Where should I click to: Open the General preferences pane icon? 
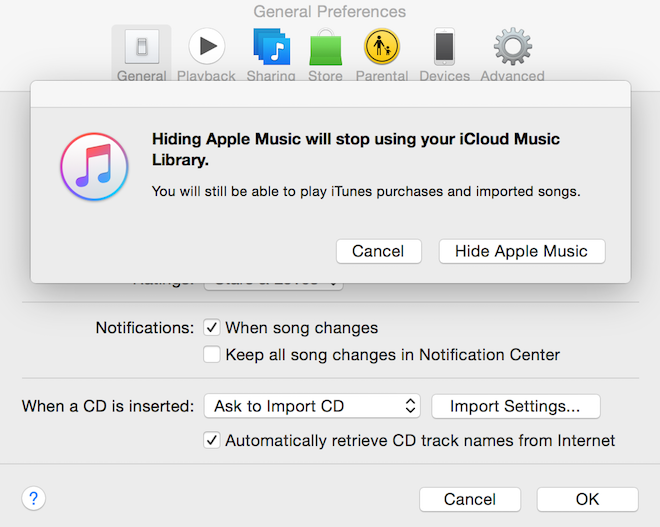pyautogui.click(x=142, y=48)
